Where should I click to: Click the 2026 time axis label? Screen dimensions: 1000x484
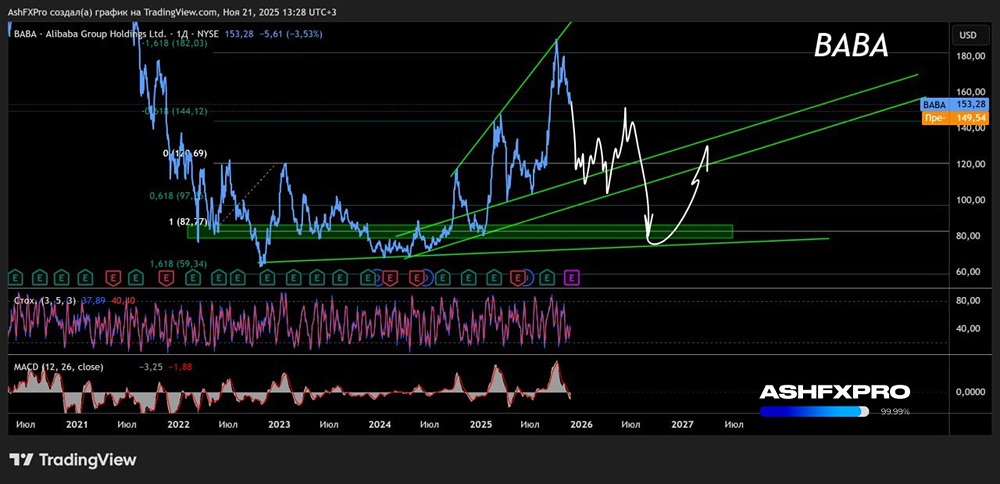(x=582, y=424)
